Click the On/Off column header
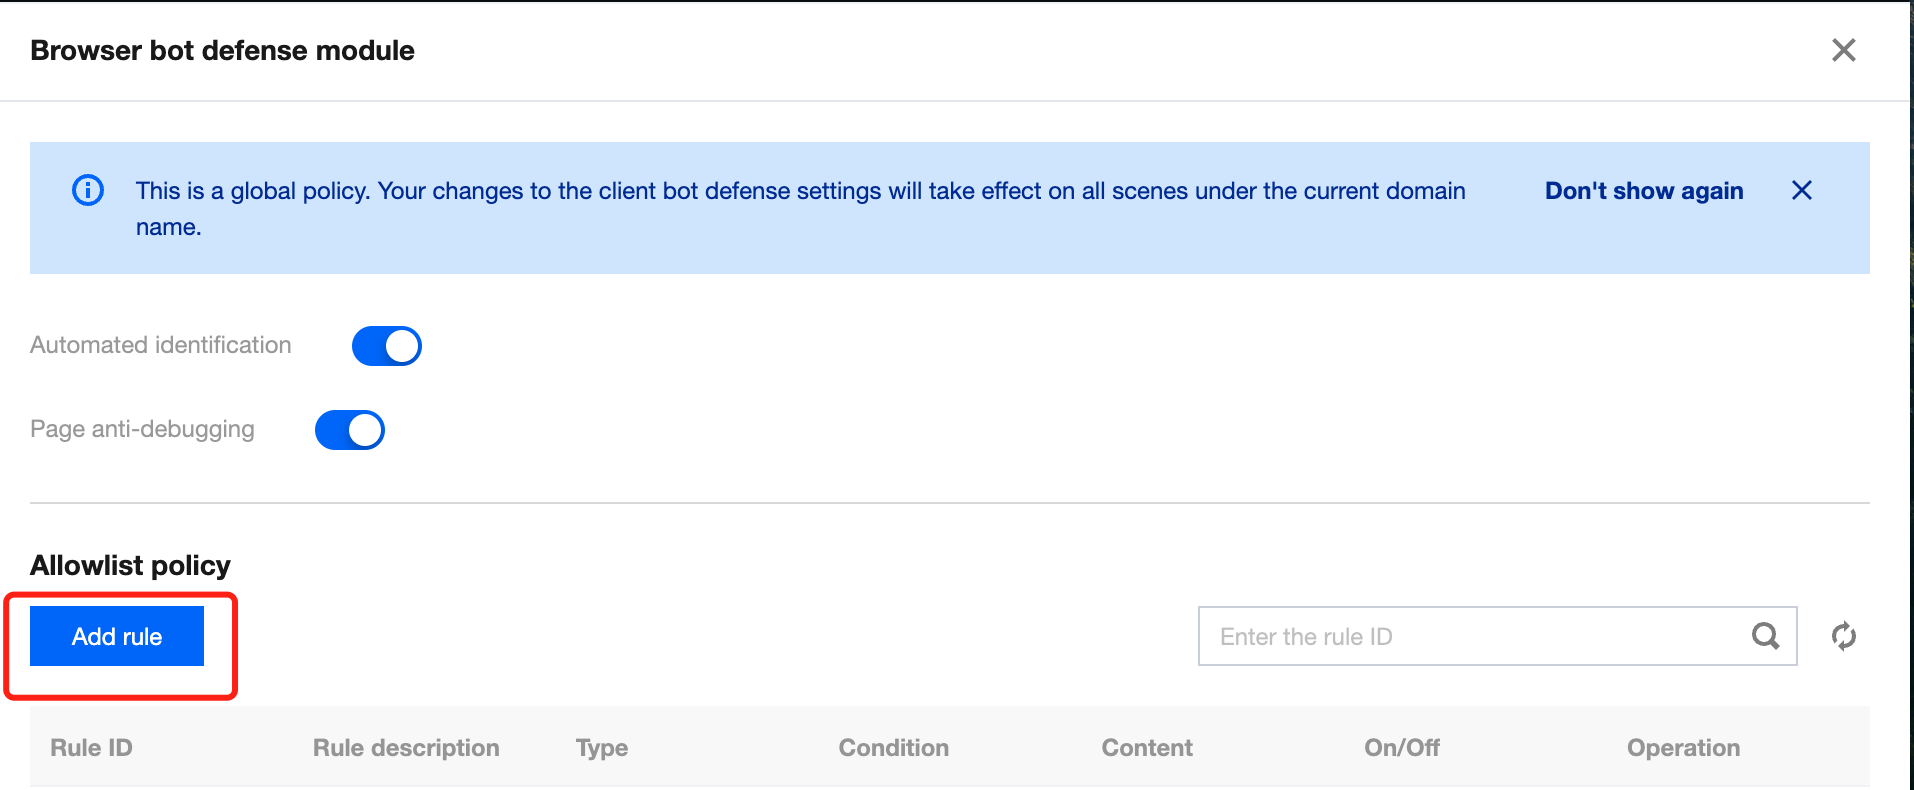1914x790 pixels. pyautogui.click(x=1402, y=748)
